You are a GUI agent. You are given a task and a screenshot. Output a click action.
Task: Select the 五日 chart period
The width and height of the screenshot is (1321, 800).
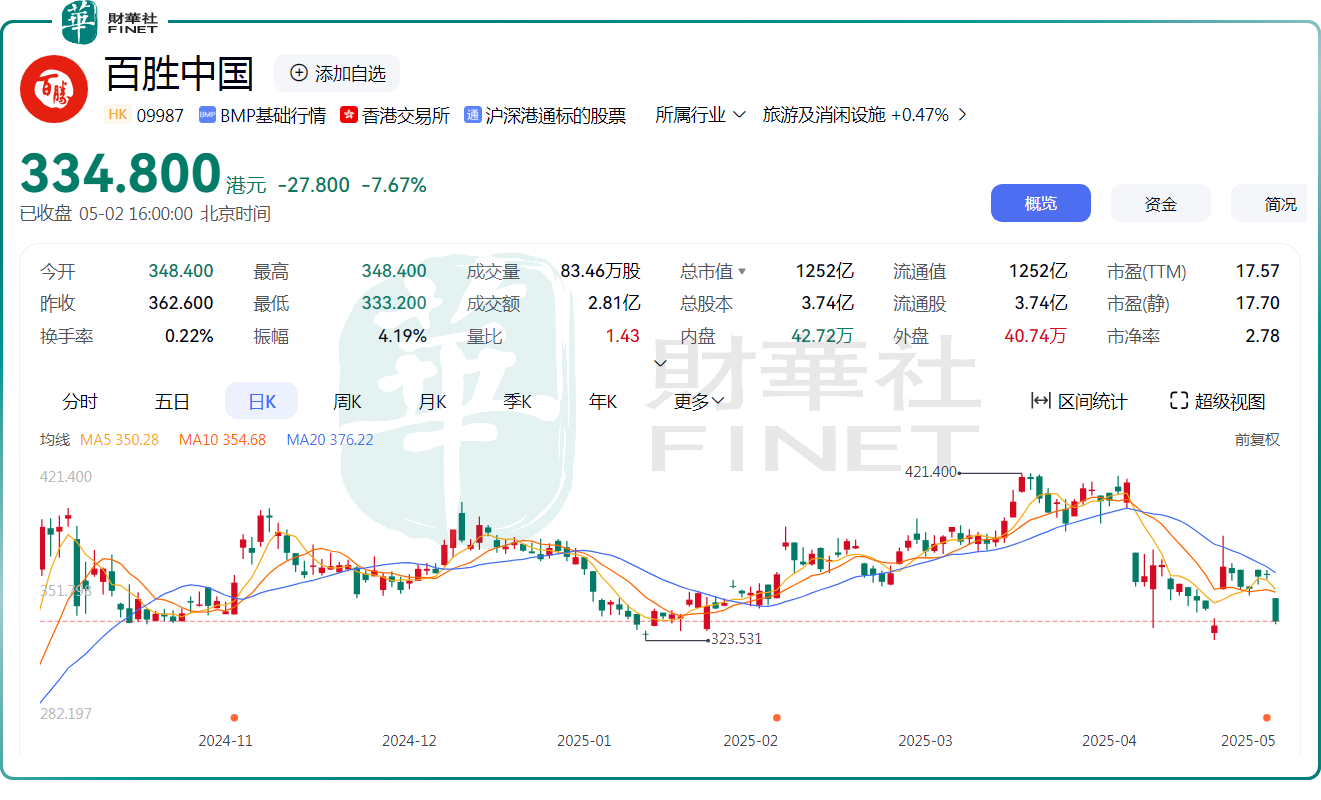pyautogui.click(x=172, y=401)
